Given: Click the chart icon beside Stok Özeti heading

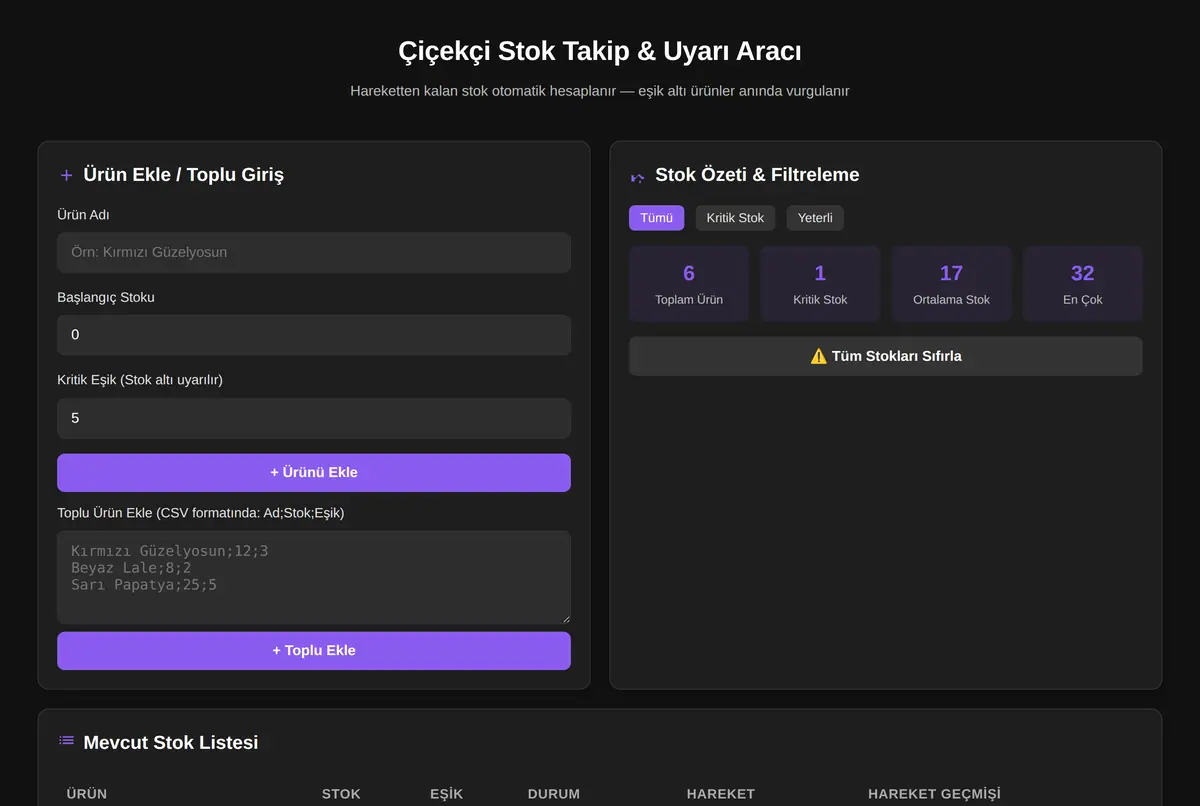Looking at the screenshot, I should (638, 178).
